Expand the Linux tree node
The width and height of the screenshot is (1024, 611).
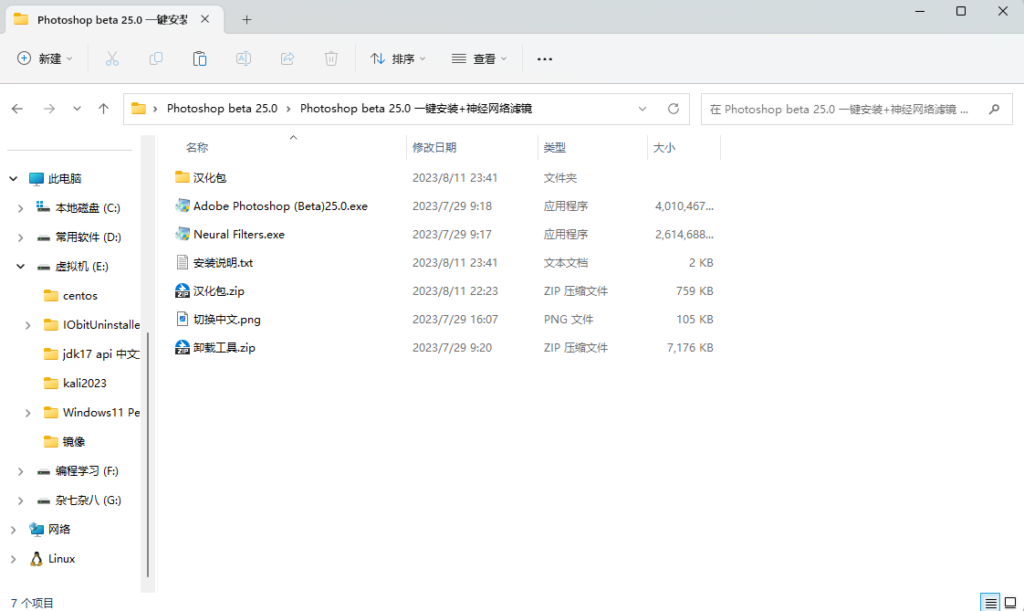point(13,559)
